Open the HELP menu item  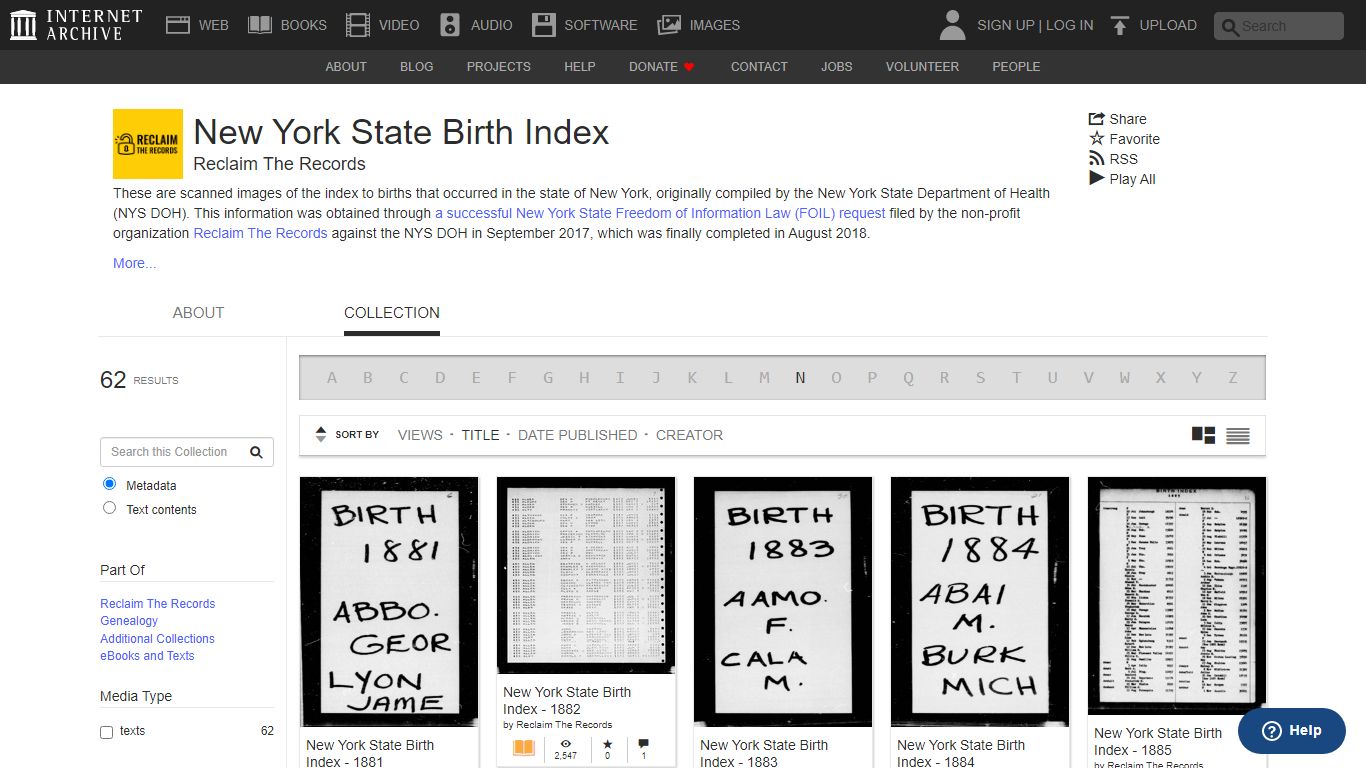pyautogui.click(x=580, y=67)
